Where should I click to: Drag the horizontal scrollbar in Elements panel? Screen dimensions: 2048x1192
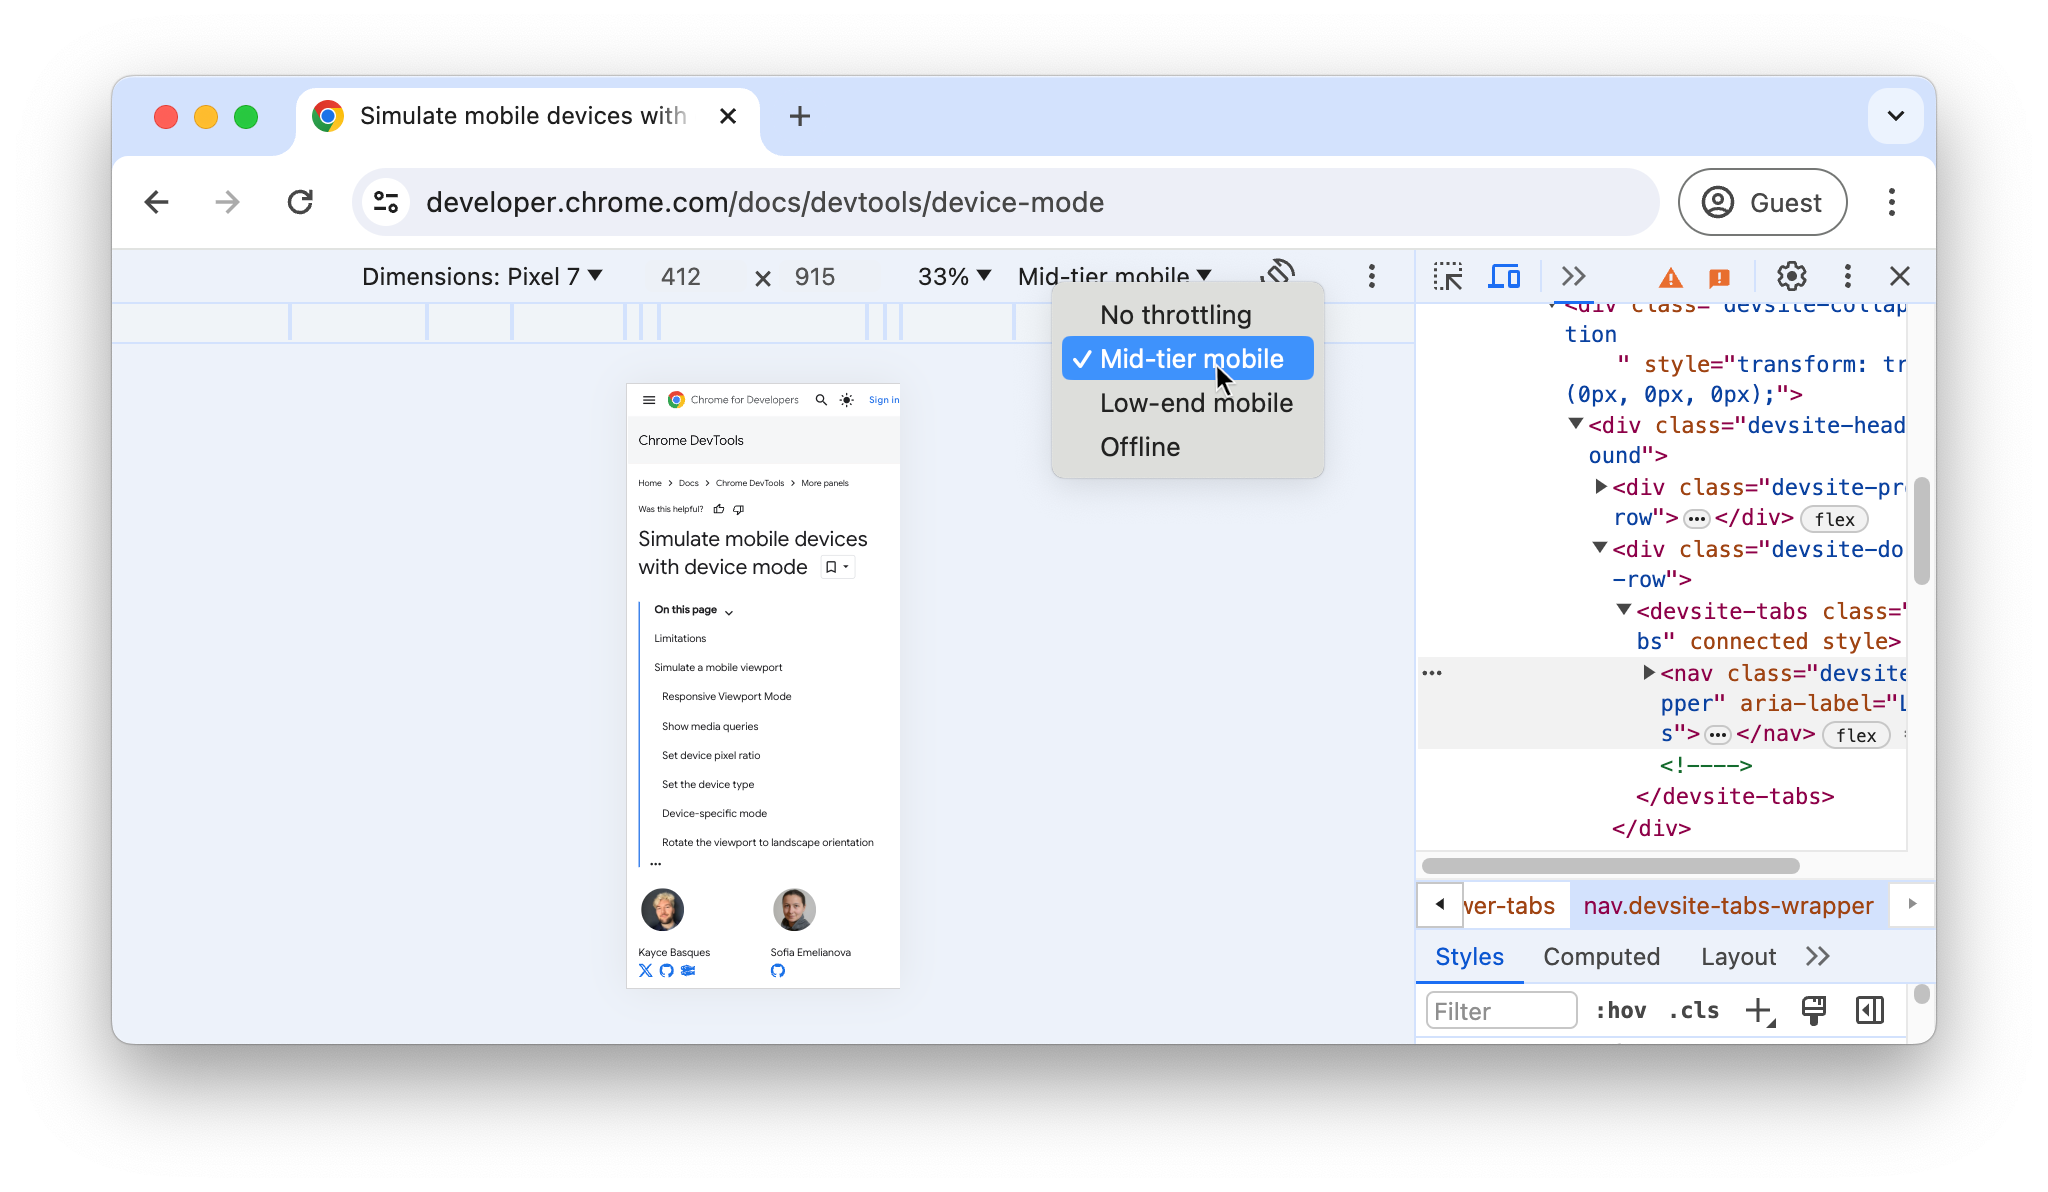pyautogui.click(x=1610, y=866)
